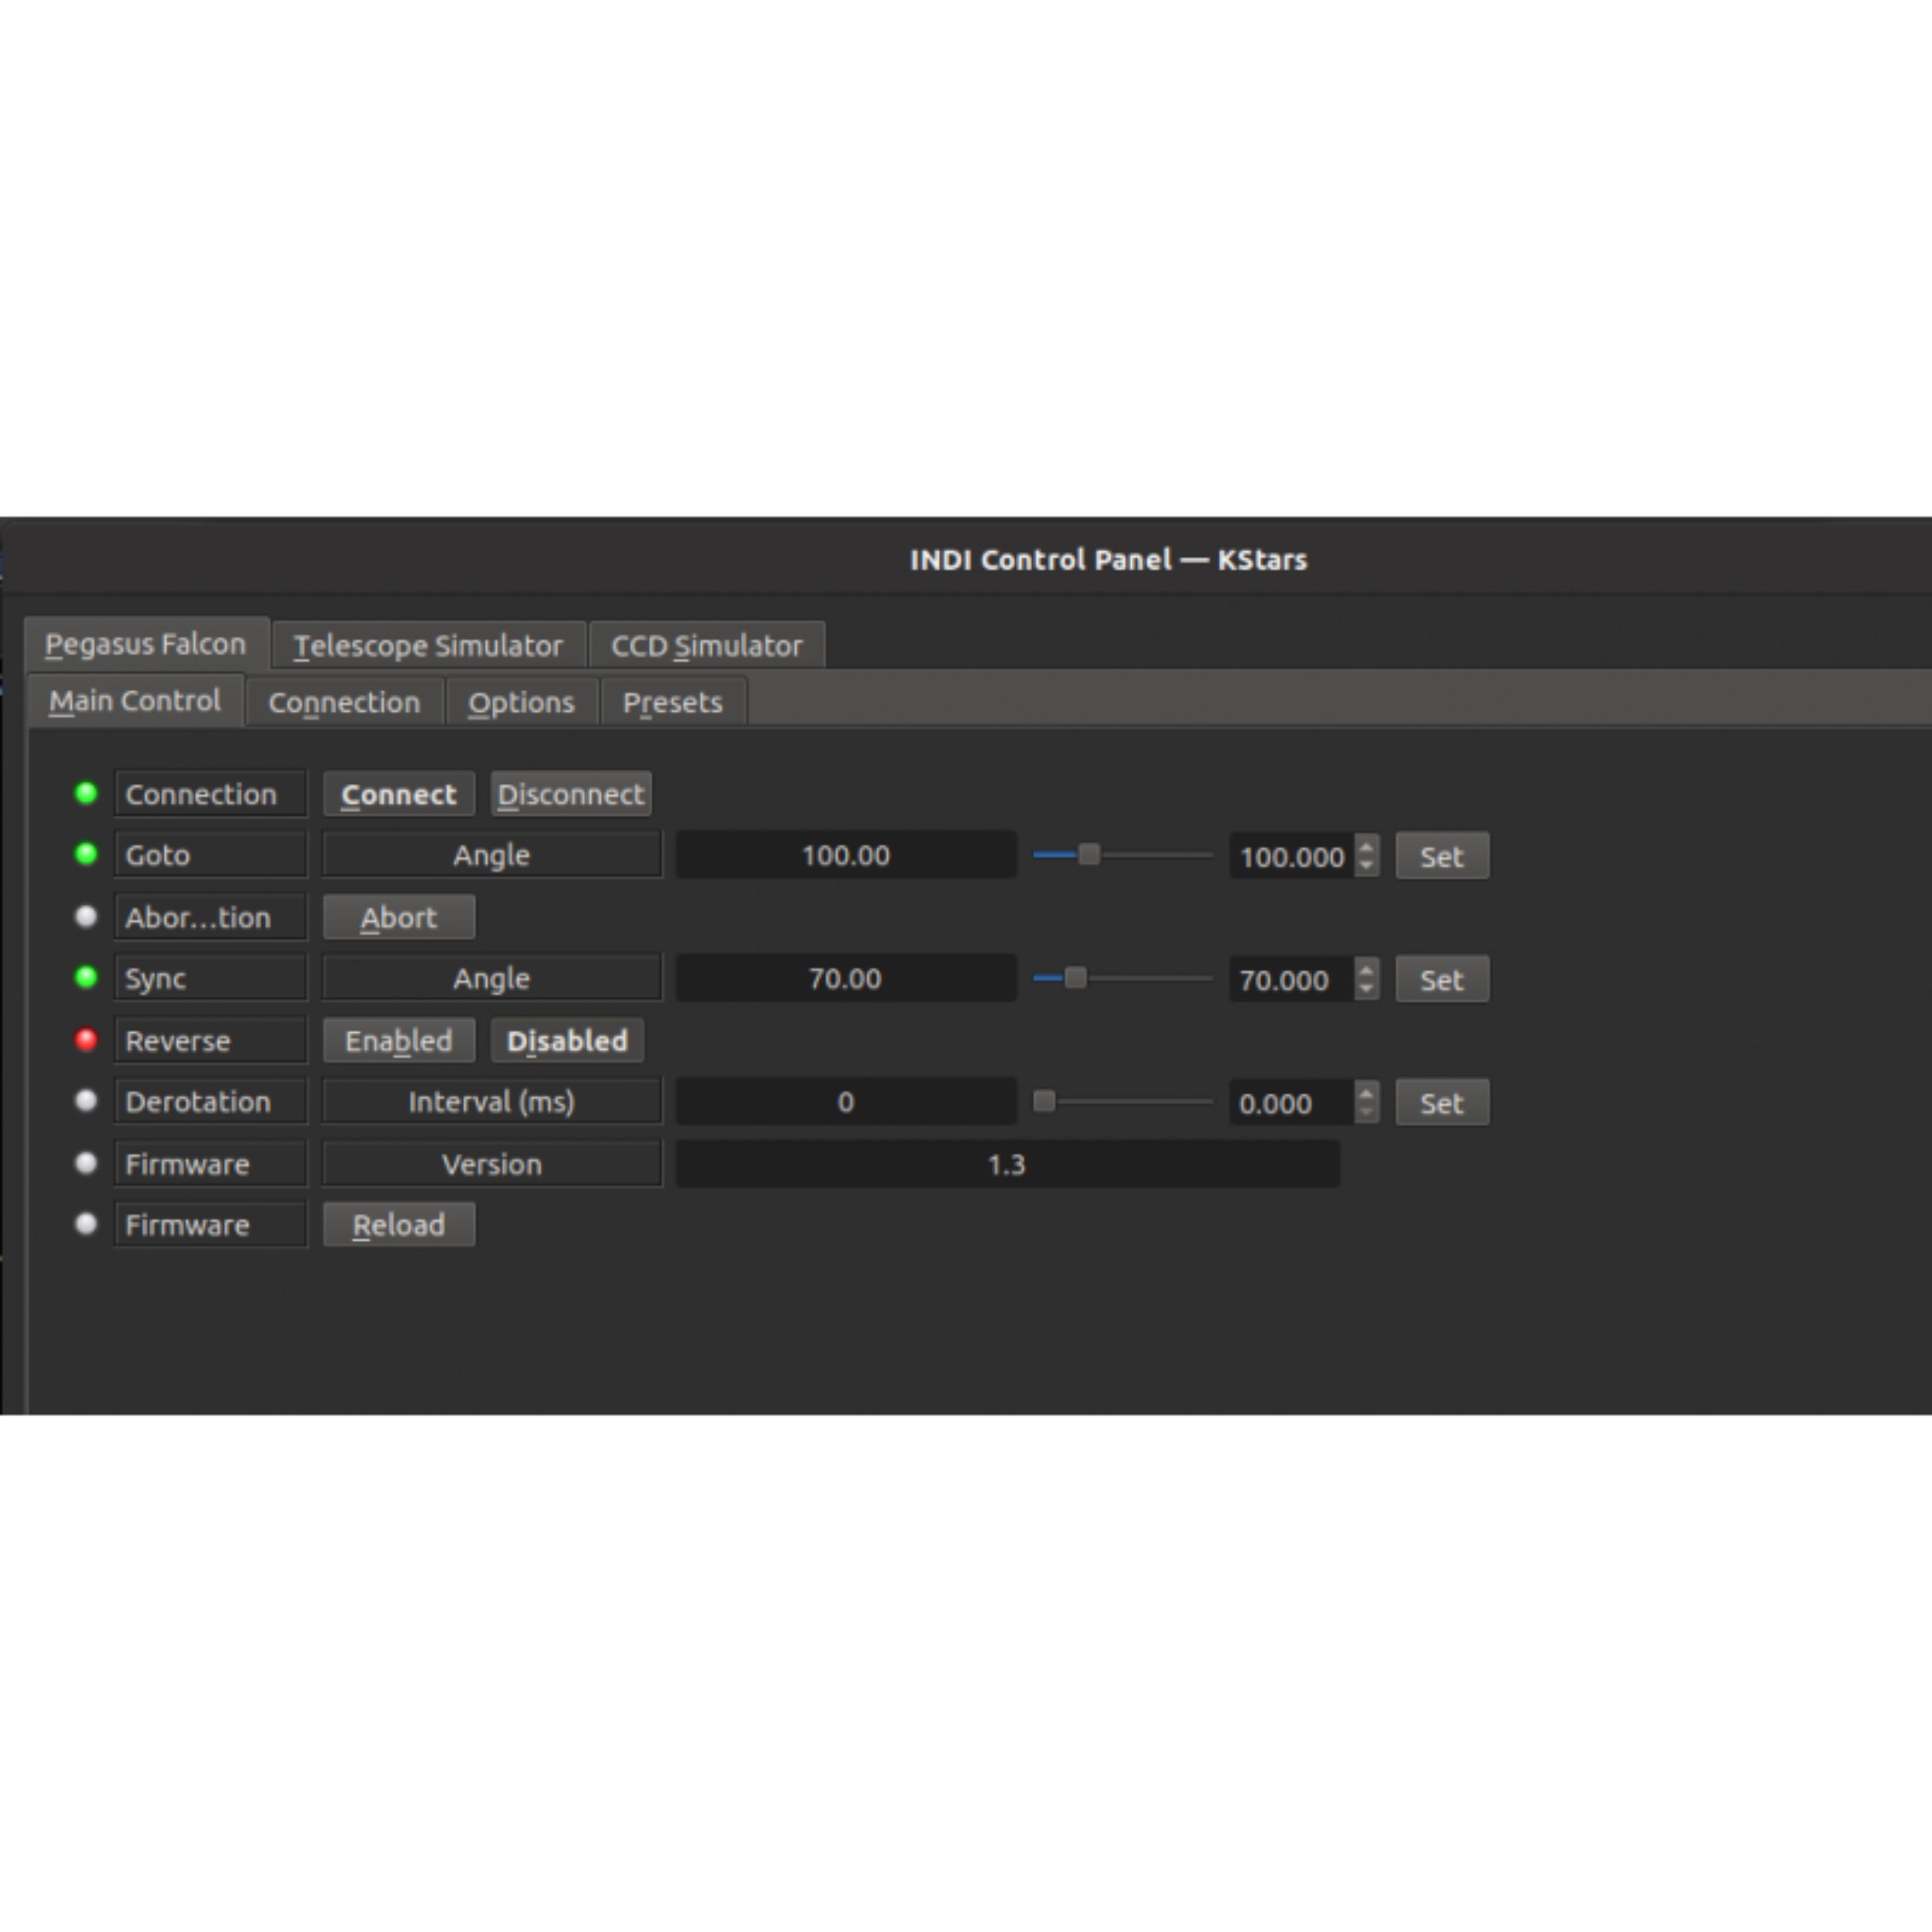Click the Firmware label beside Reload

pyautogui.click(x=211, y=1225)
